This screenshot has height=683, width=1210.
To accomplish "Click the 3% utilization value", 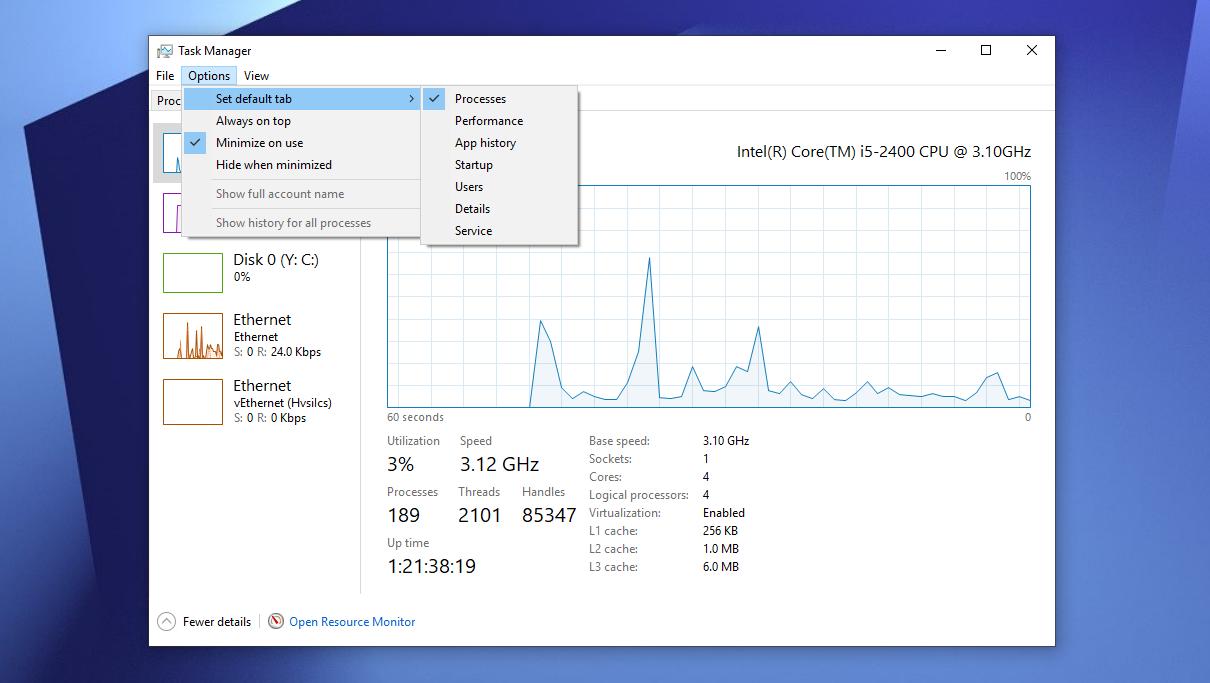I will tap(400, 465).
